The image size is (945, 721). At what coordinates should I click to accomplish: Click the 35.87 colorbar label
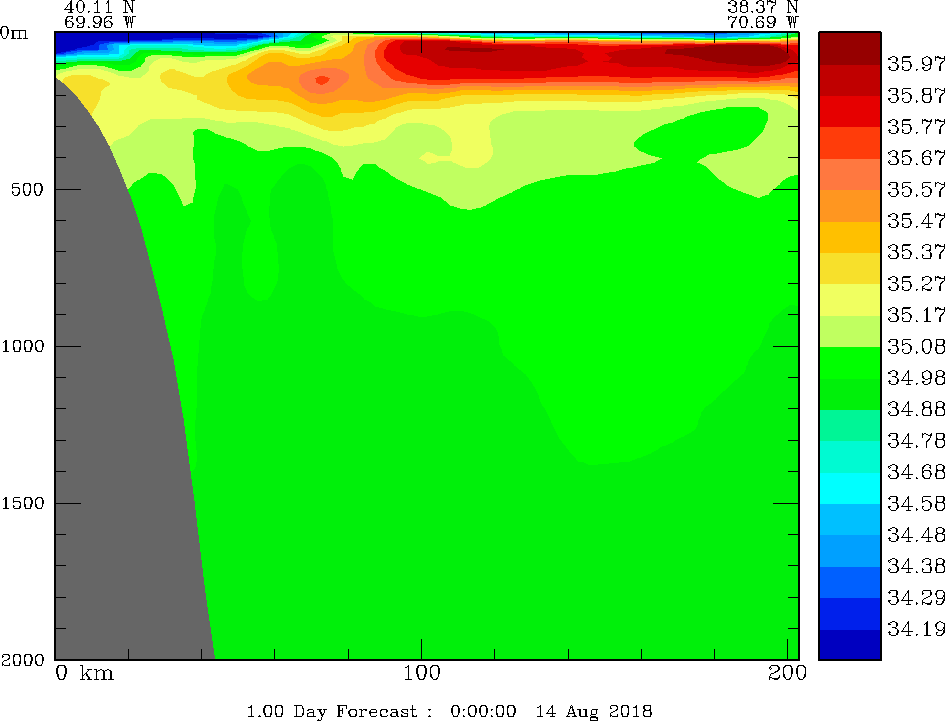[915, 95]
